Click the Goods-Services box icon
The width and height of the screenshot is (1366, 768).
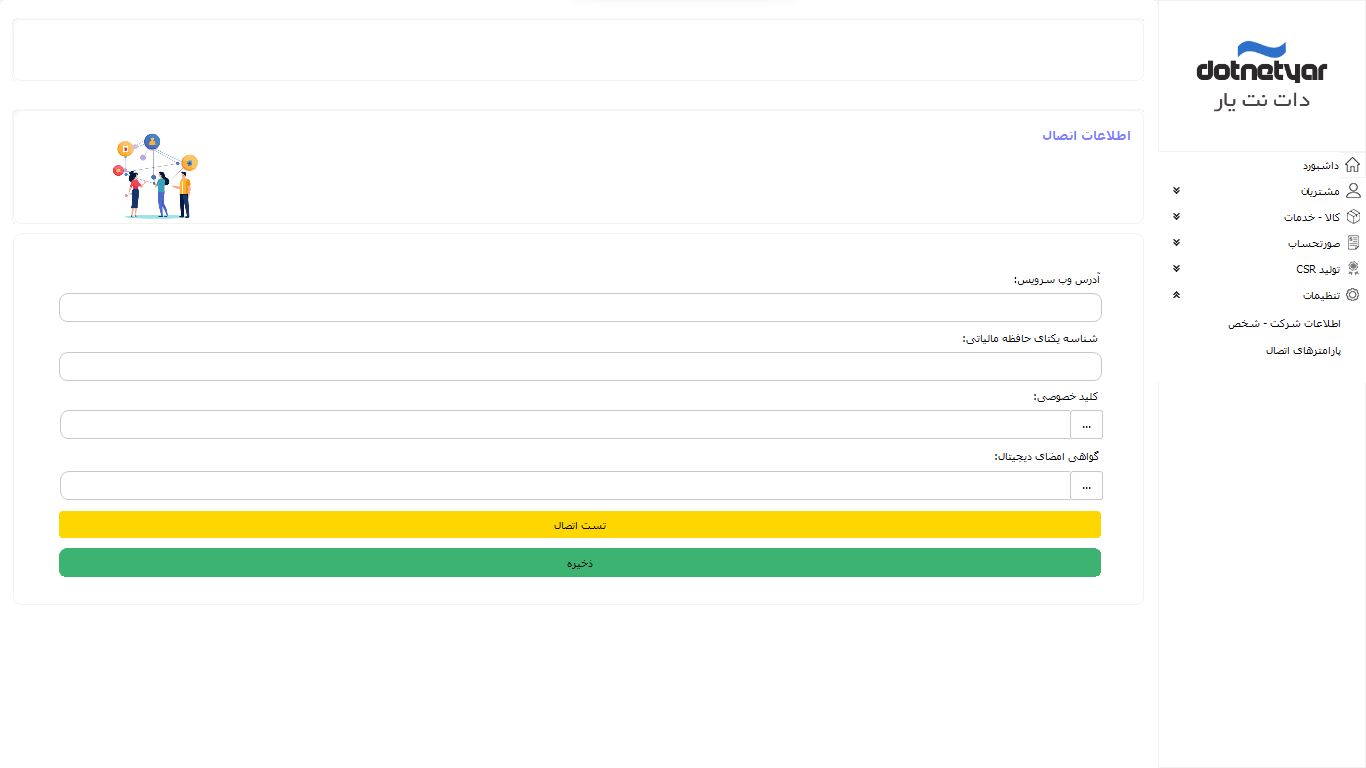[1352, 217]
